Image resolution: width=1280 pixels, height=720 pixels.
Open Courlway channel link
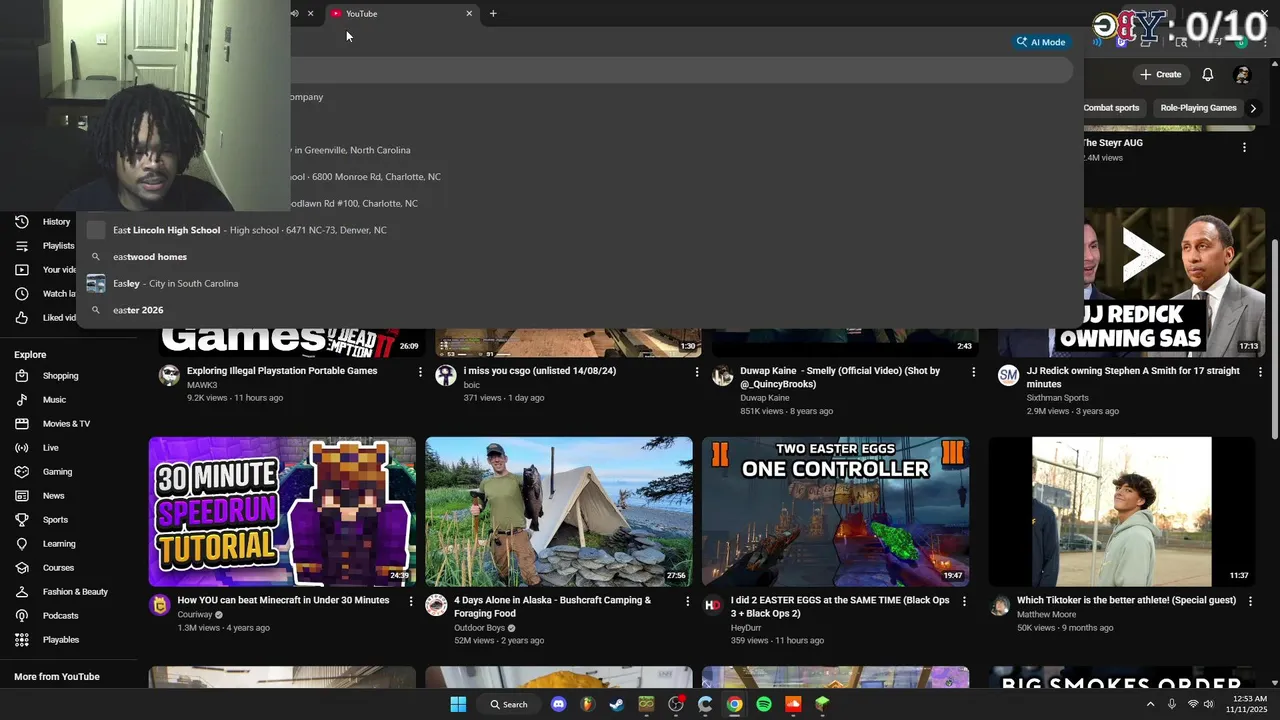coord(195,614)
